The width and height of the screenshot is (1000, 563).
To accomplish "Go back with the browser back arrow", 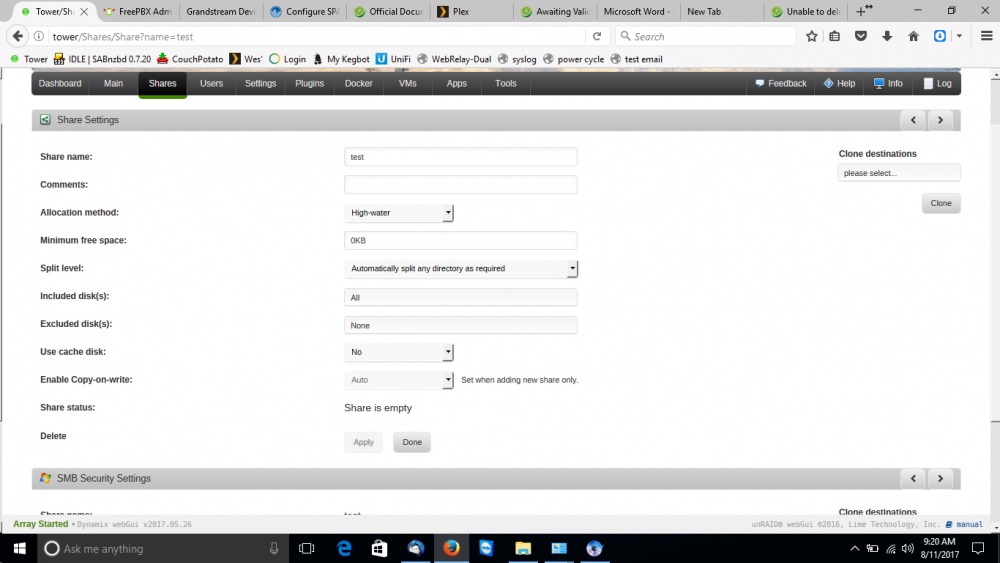I will tap(18, 36).
